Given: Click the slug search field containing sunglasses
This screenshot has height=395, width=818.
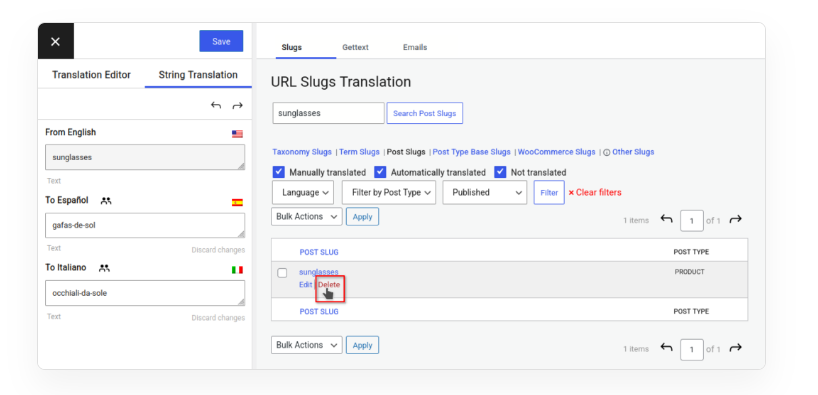Looking at the screenshot, I should point(328,113).
